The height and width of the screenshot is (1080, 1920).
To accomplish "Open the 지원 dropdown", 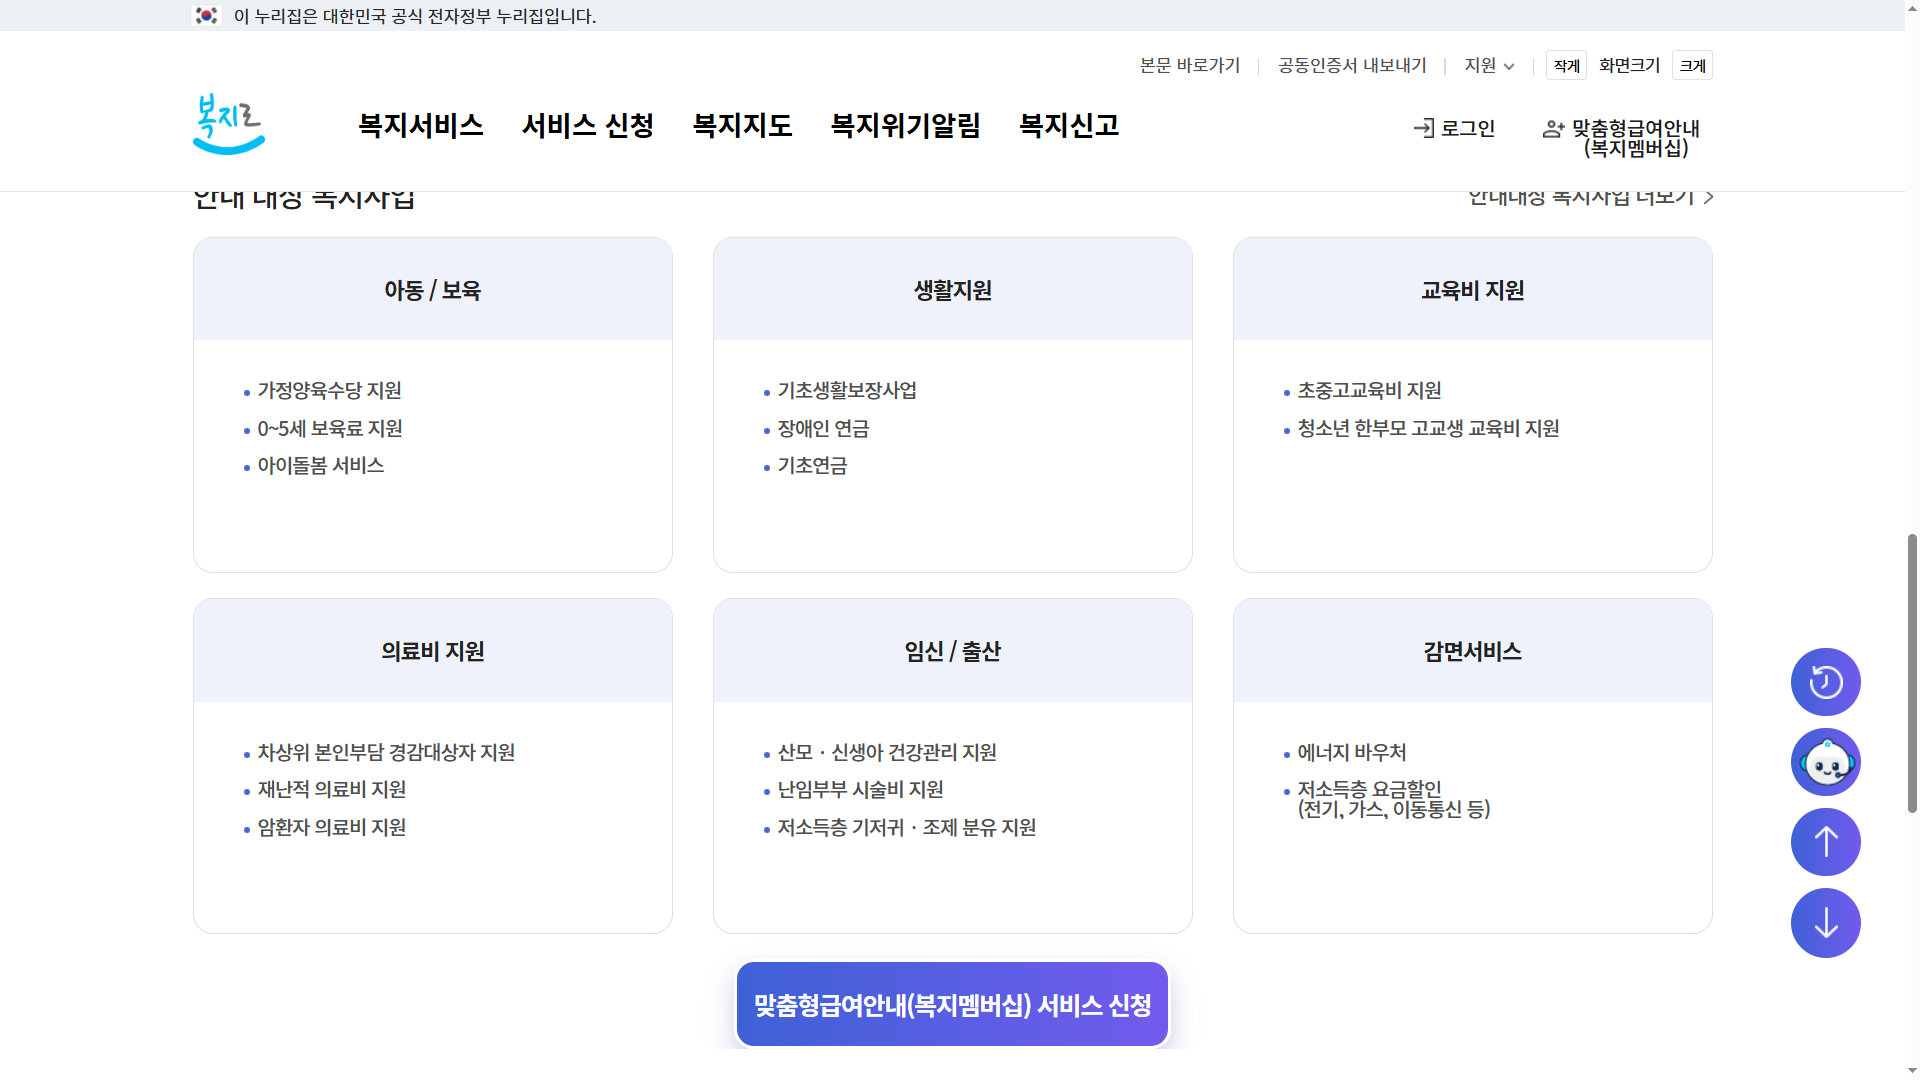I will (x=1488, y=65).
